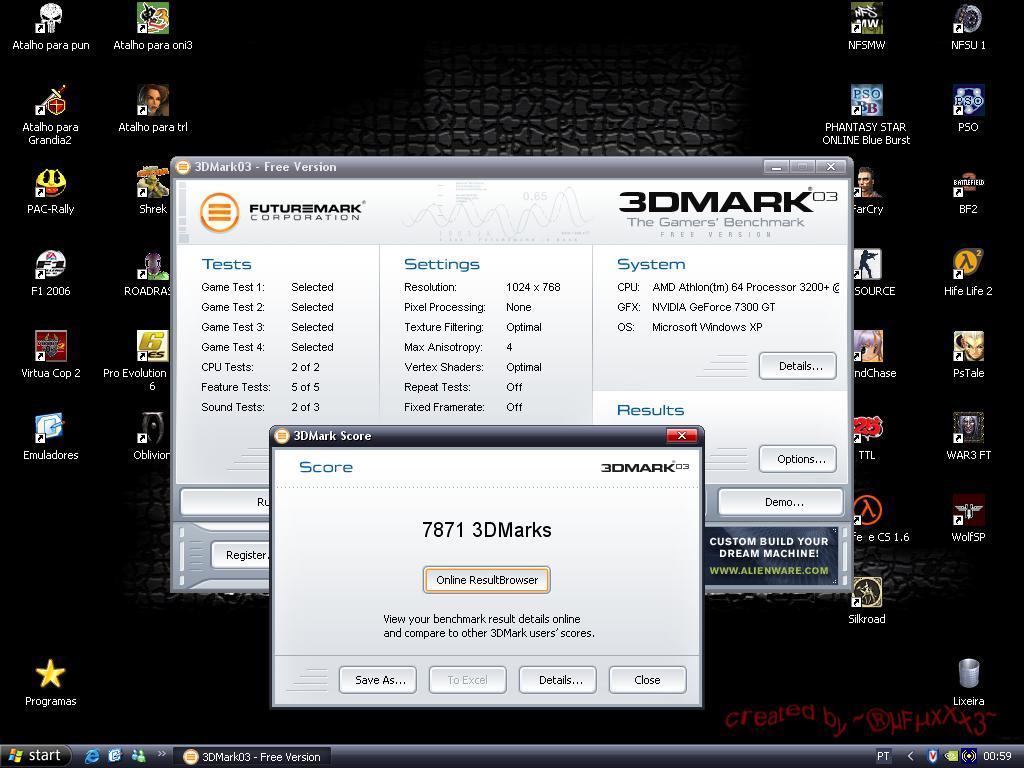Click the Online ResultBrowser button
The image size is (1024, 768).
coord(487,580)
